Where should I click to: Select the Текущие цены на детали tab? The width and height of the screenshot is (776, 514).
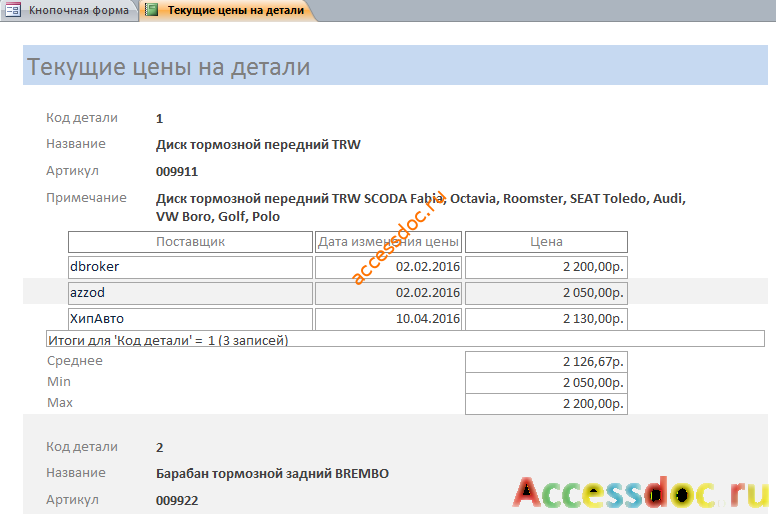[228, 10]
